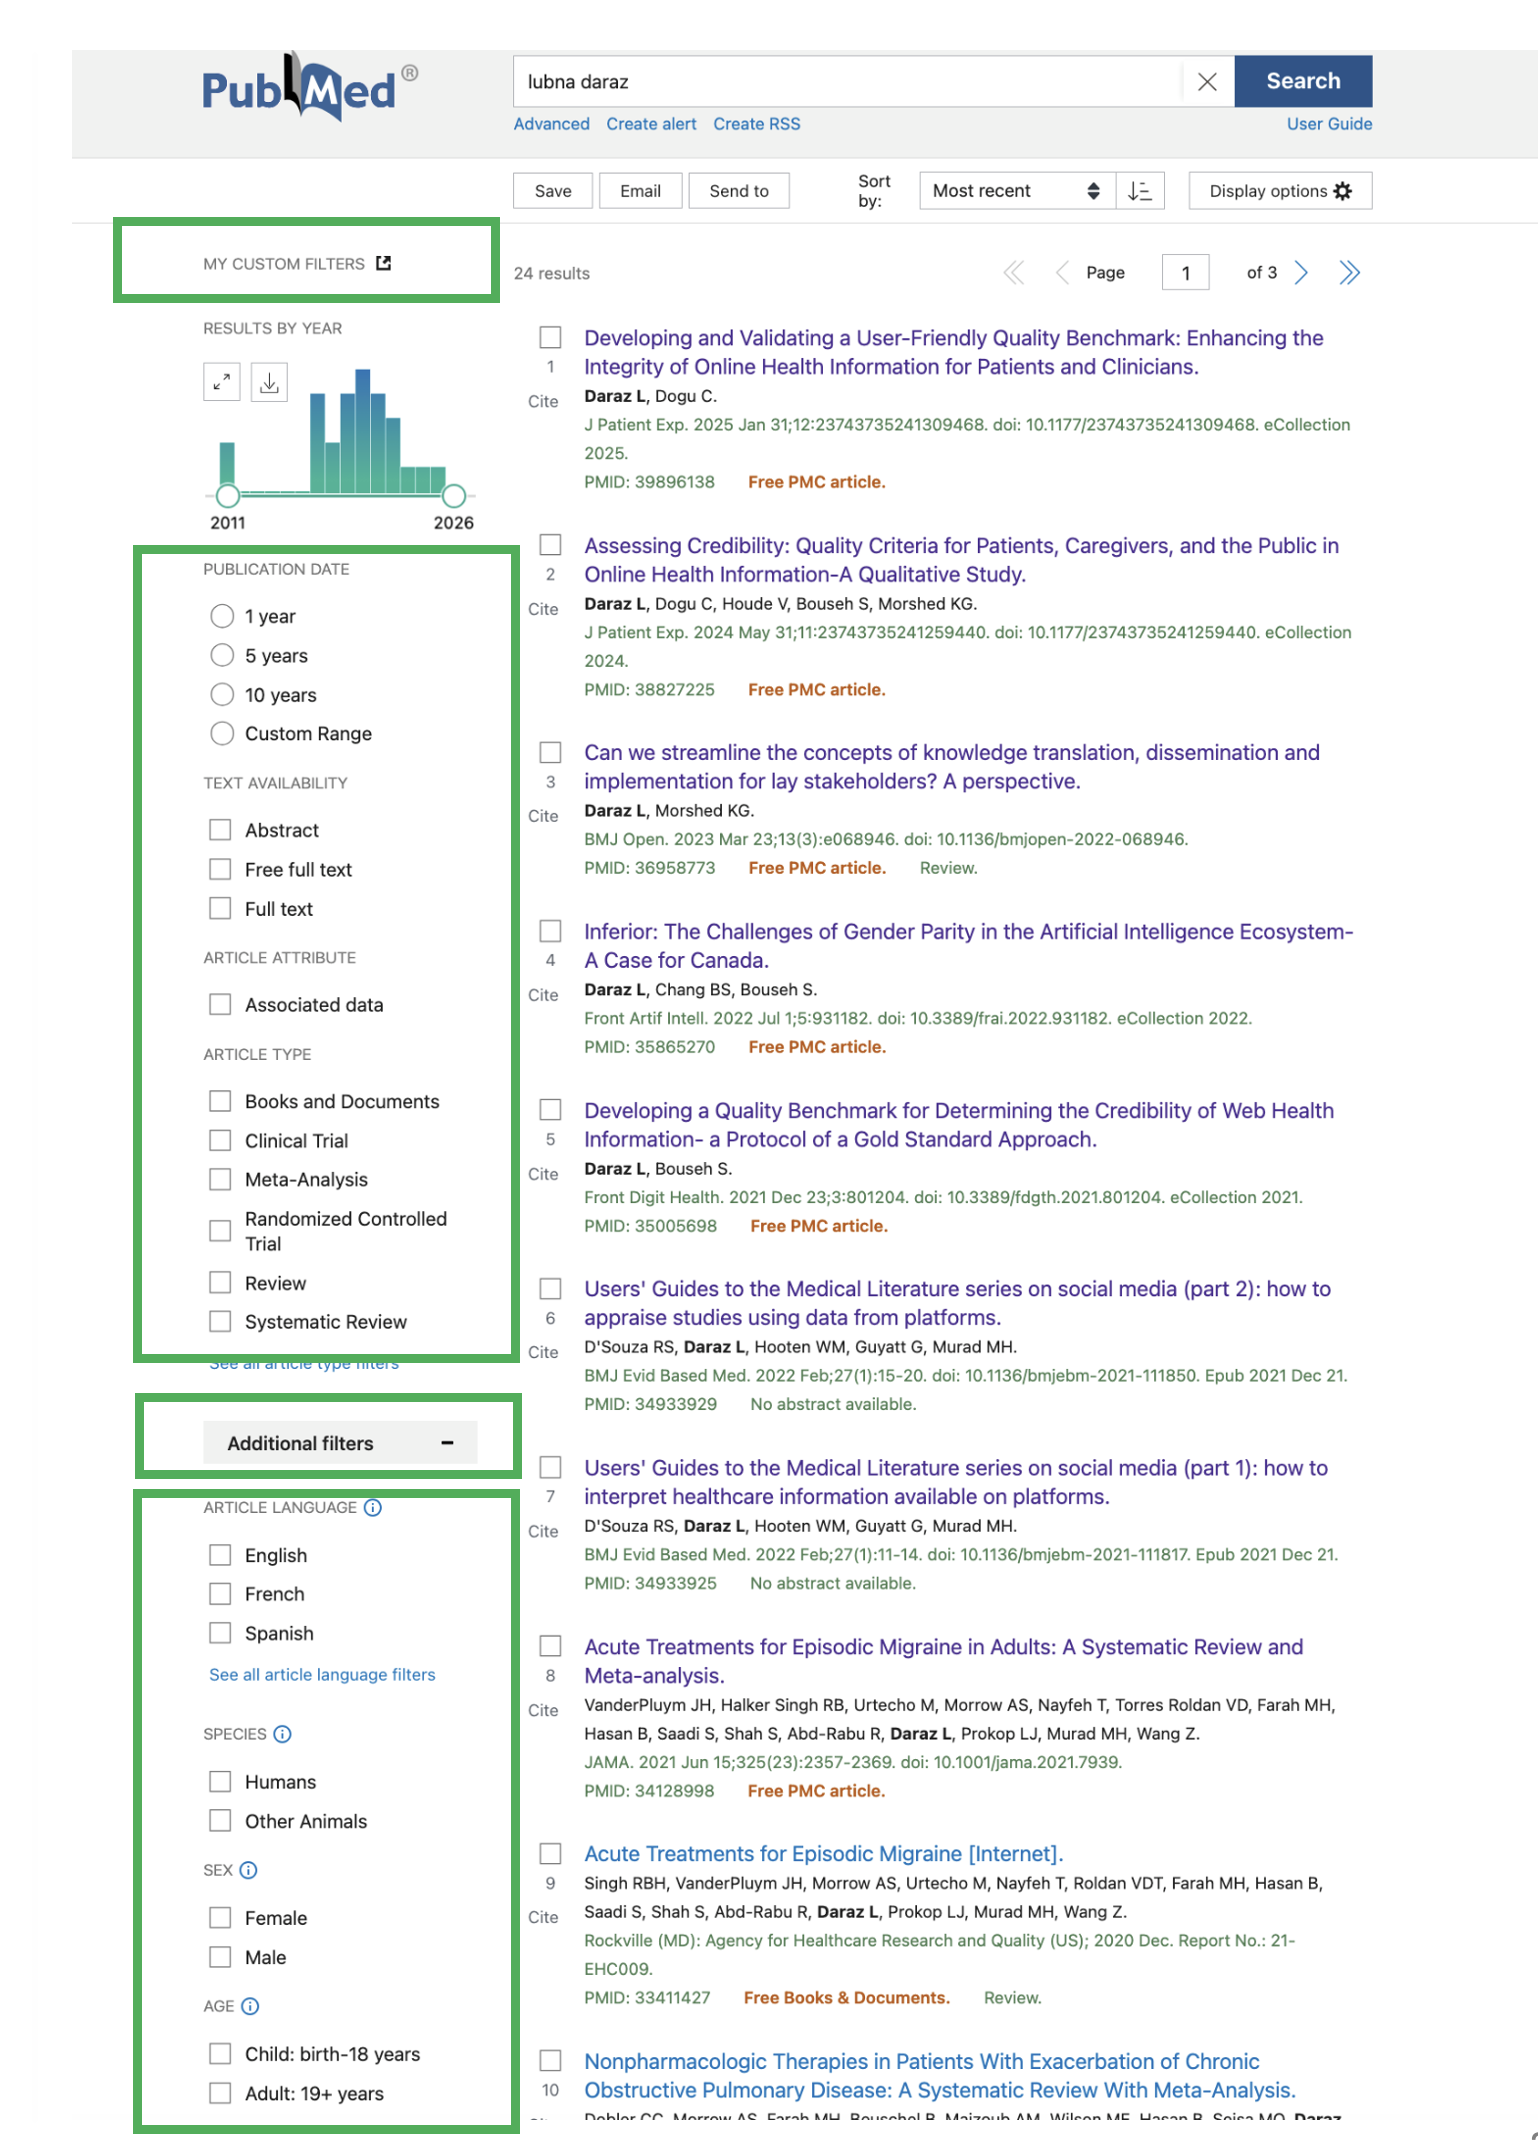The width and height of the screenshot is (1538, 2140).
Task: Show info icon for Article Language
Action: [x=373, y=1507]
